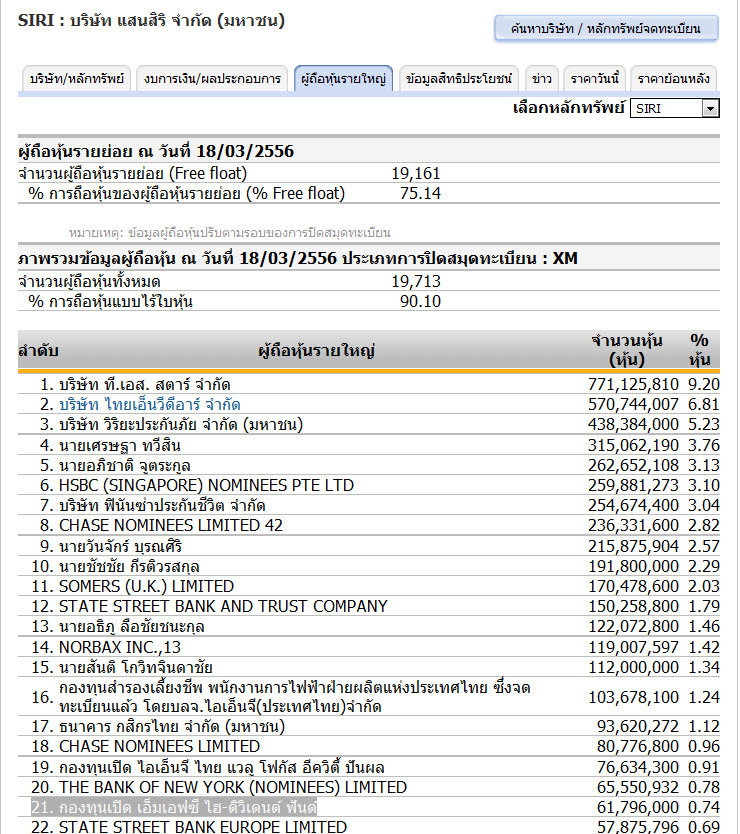The height and width of the screenshot is (834, 740).
Task: Click THE BANK OF NEW YORK (NOMINEES) LIMITED
Action: click(x=233, y=787)
